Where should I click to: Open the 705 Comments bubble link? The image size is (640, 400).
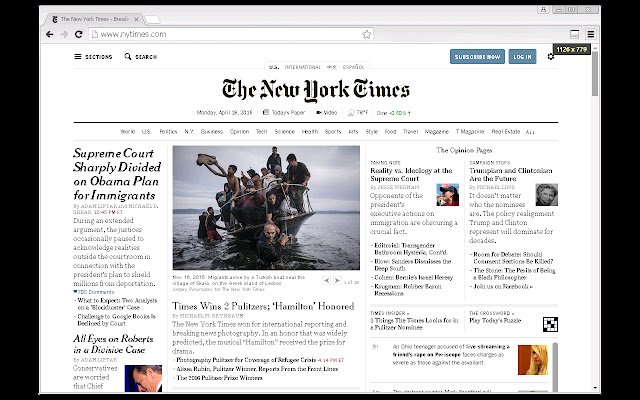click(x=93, y=292)
